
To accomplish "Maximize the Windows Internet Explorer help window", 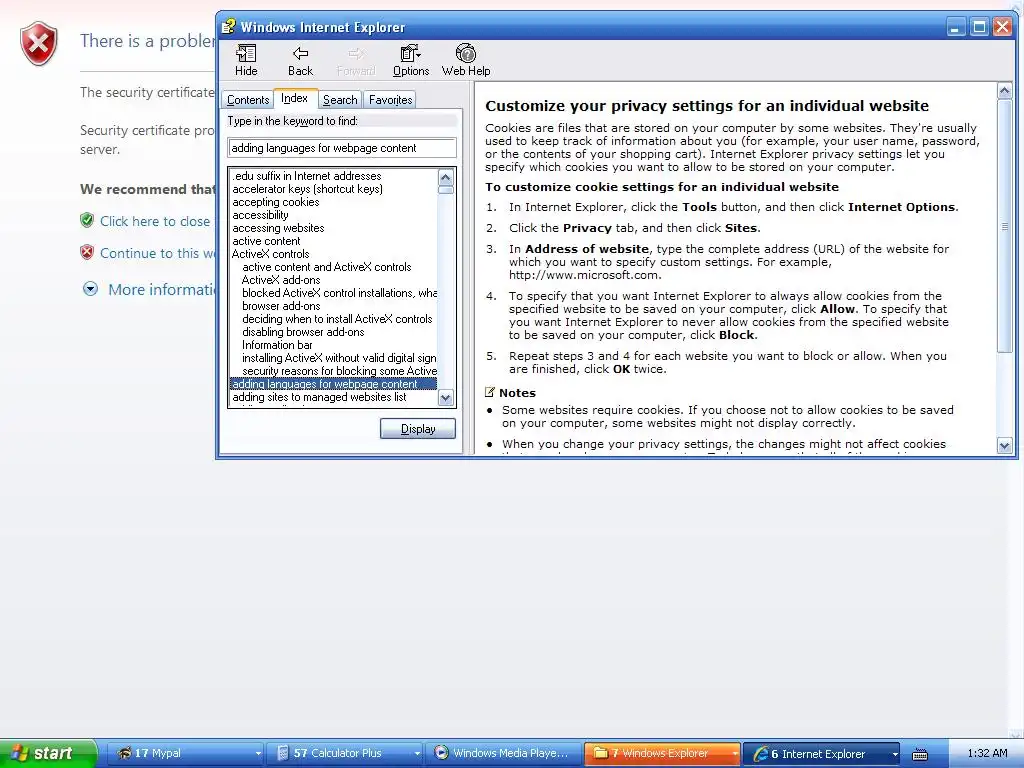I will [x=979, y=27].
